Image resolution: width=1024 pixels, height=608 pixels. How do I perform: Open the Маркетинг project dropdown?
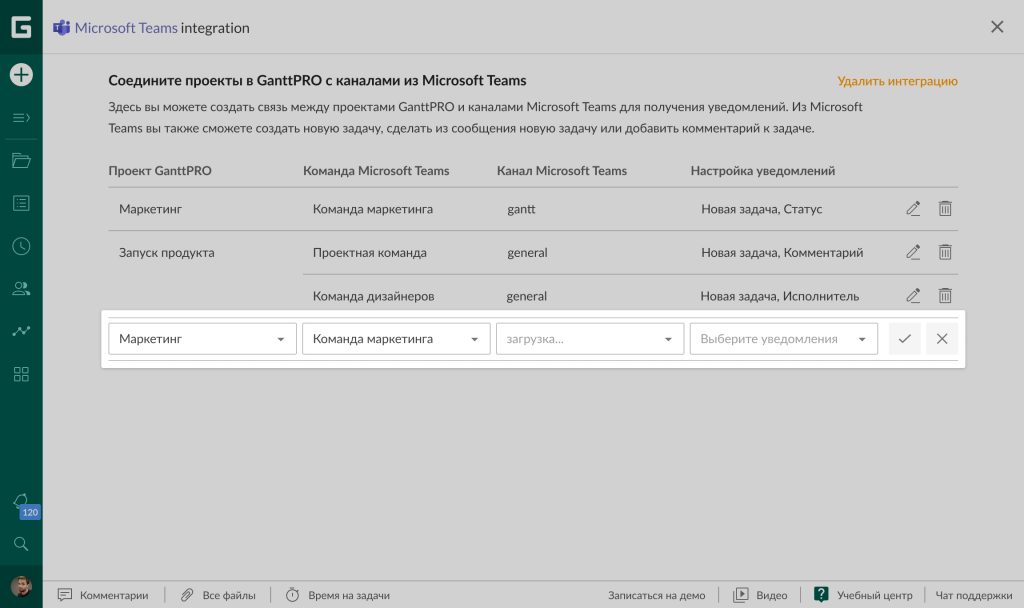[202, 338]
